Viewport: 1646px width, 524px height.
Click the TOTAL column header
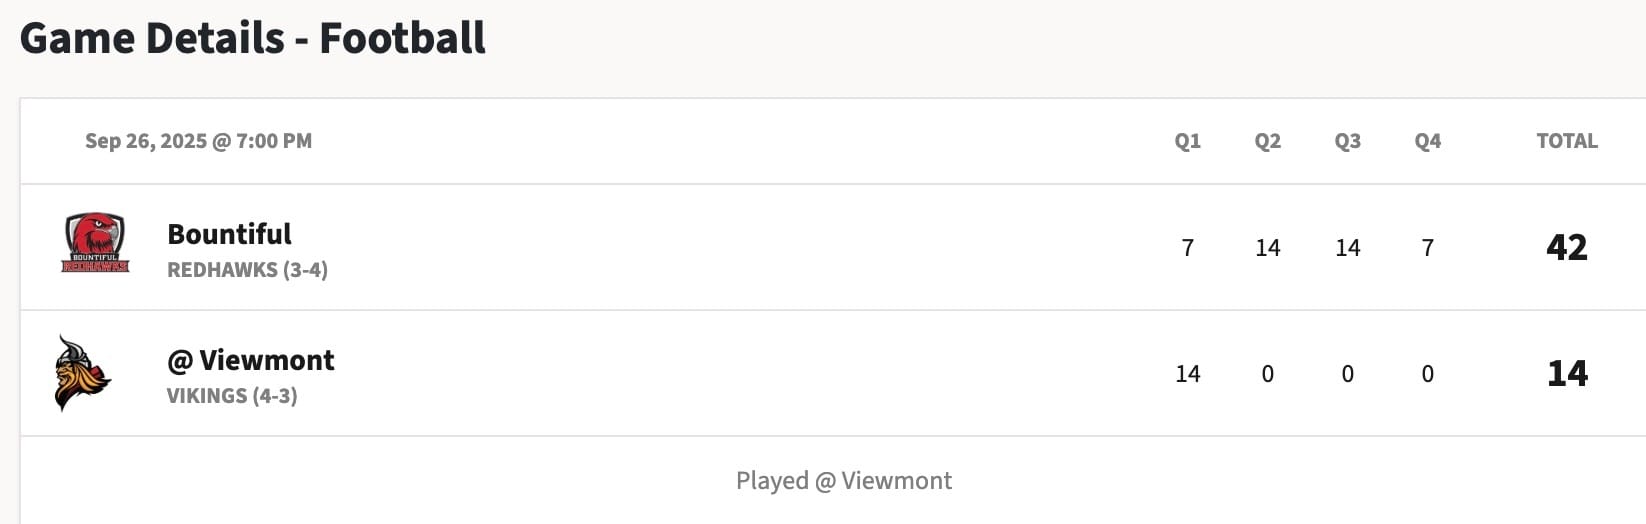pyautogui.click(x=1567, y=141)
